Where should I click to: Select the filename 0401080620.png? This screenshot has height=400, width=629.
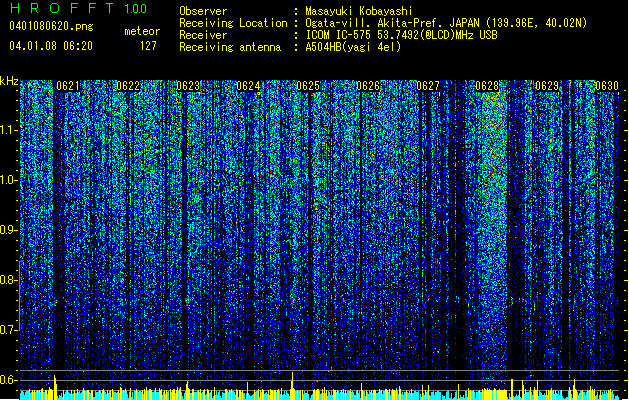tap(51, 26)
